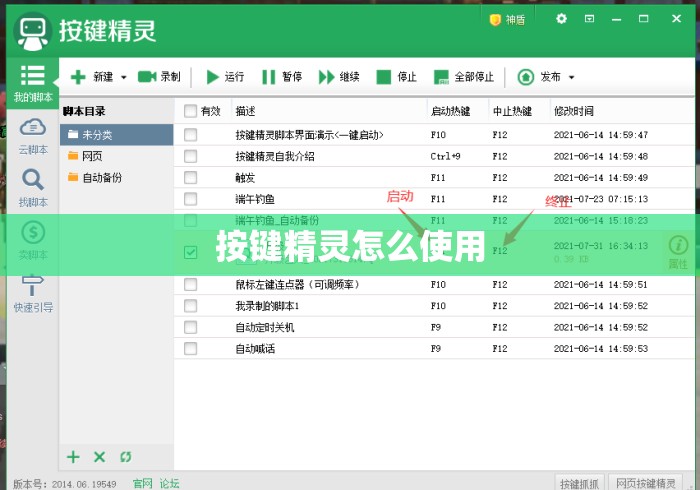700x490 pixels.
Task: Click the Stop (停止) square button
Action: pyautogui.click(x=396, y=77)
